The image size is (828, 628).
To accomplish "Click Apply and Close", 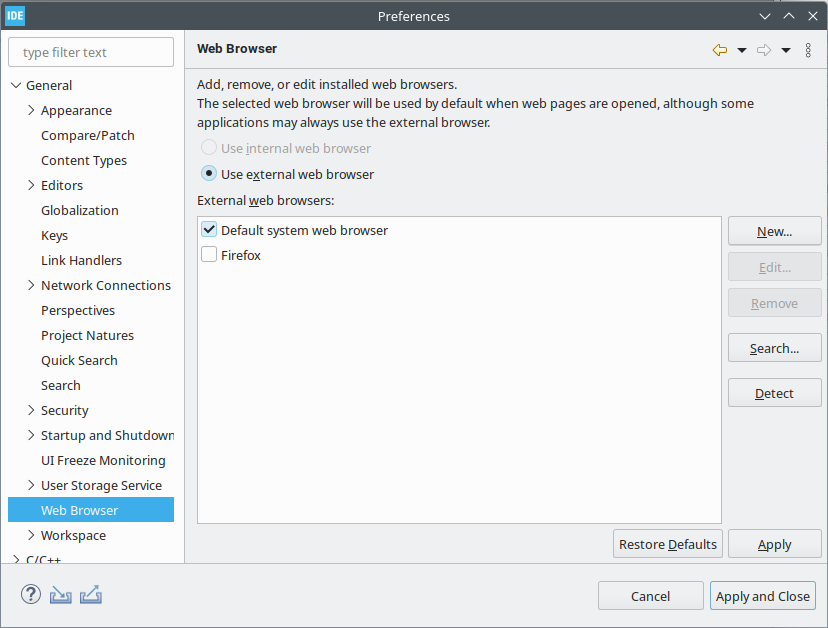I will tap(763, 595).
